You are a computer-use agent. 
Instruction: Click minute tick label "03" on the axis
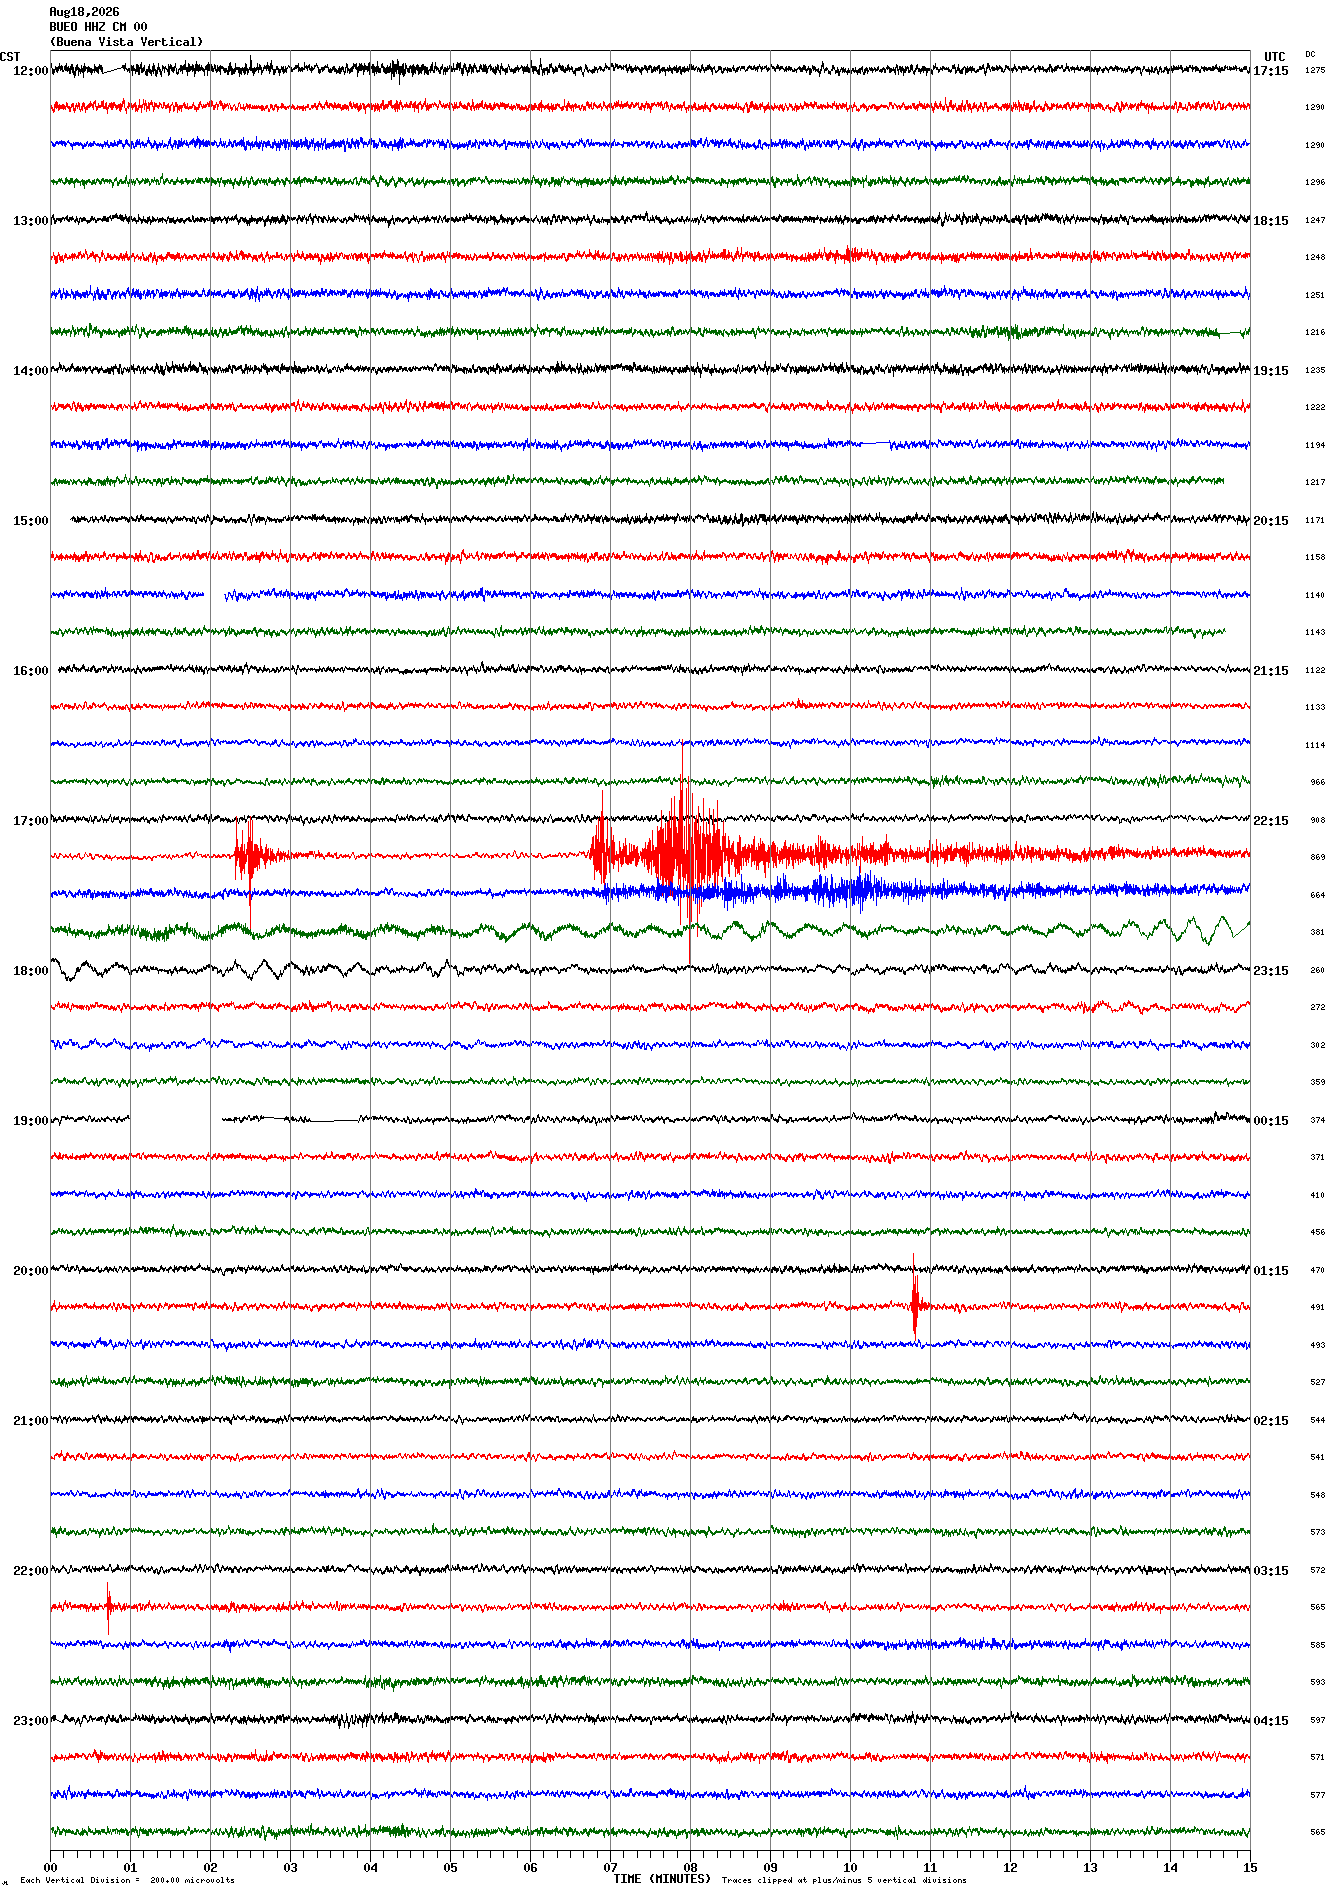pyautogui.click(x=290, y=1867)
